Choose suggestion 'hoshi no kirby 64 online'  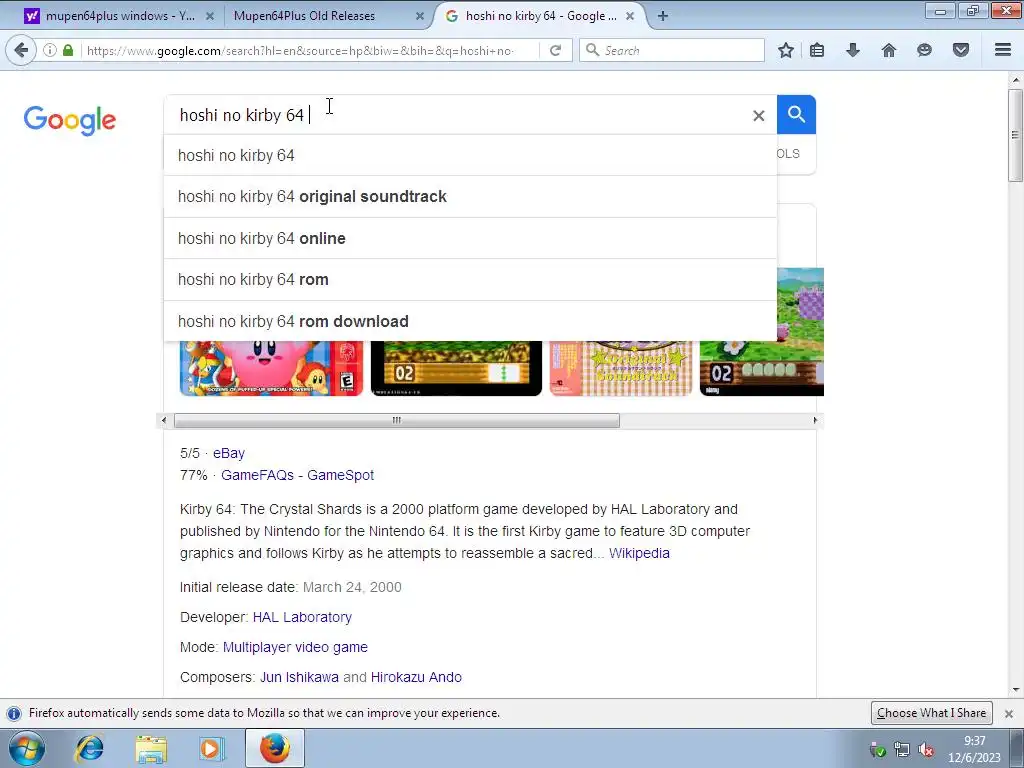click(x=470, y=238)
